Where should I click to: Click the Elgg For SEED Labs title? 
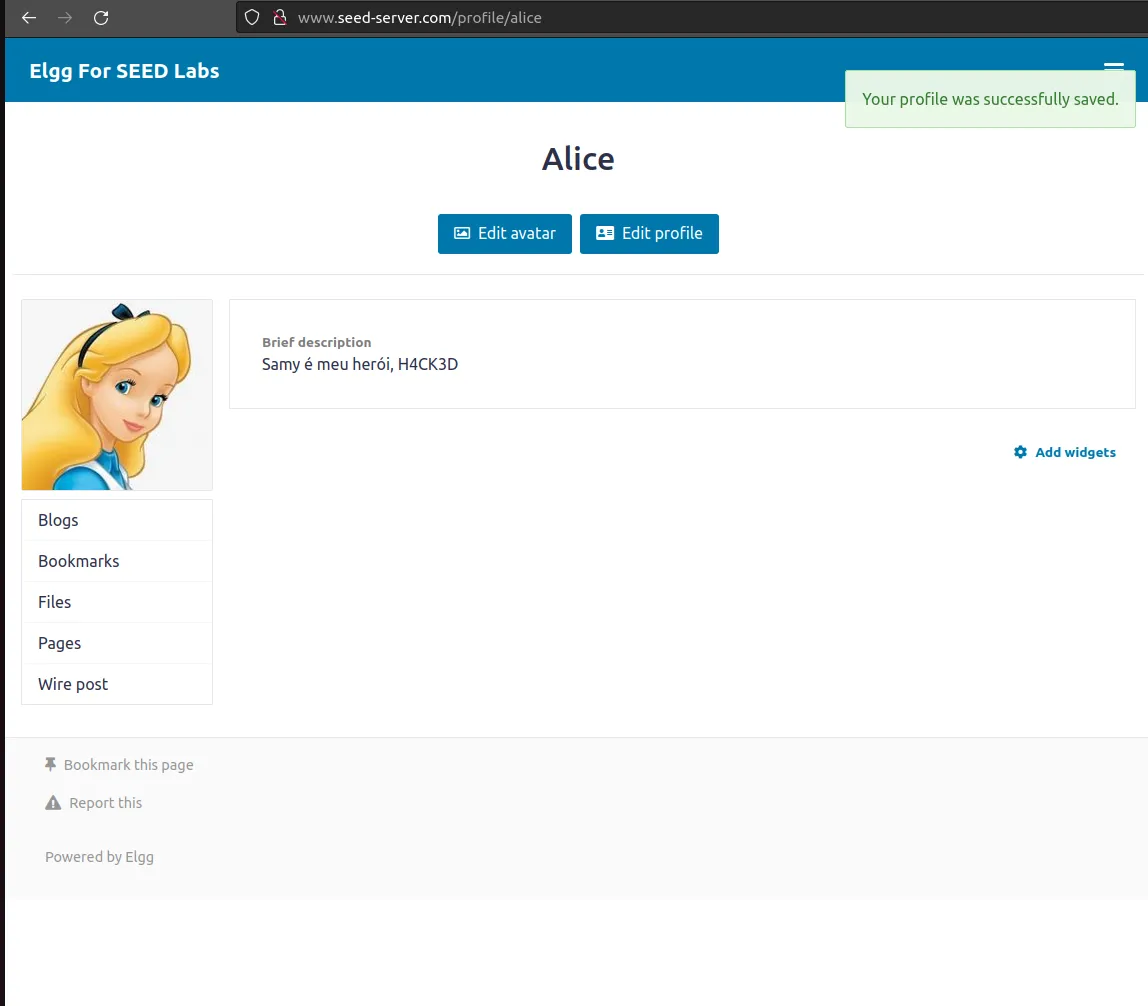tap(124, 71)
